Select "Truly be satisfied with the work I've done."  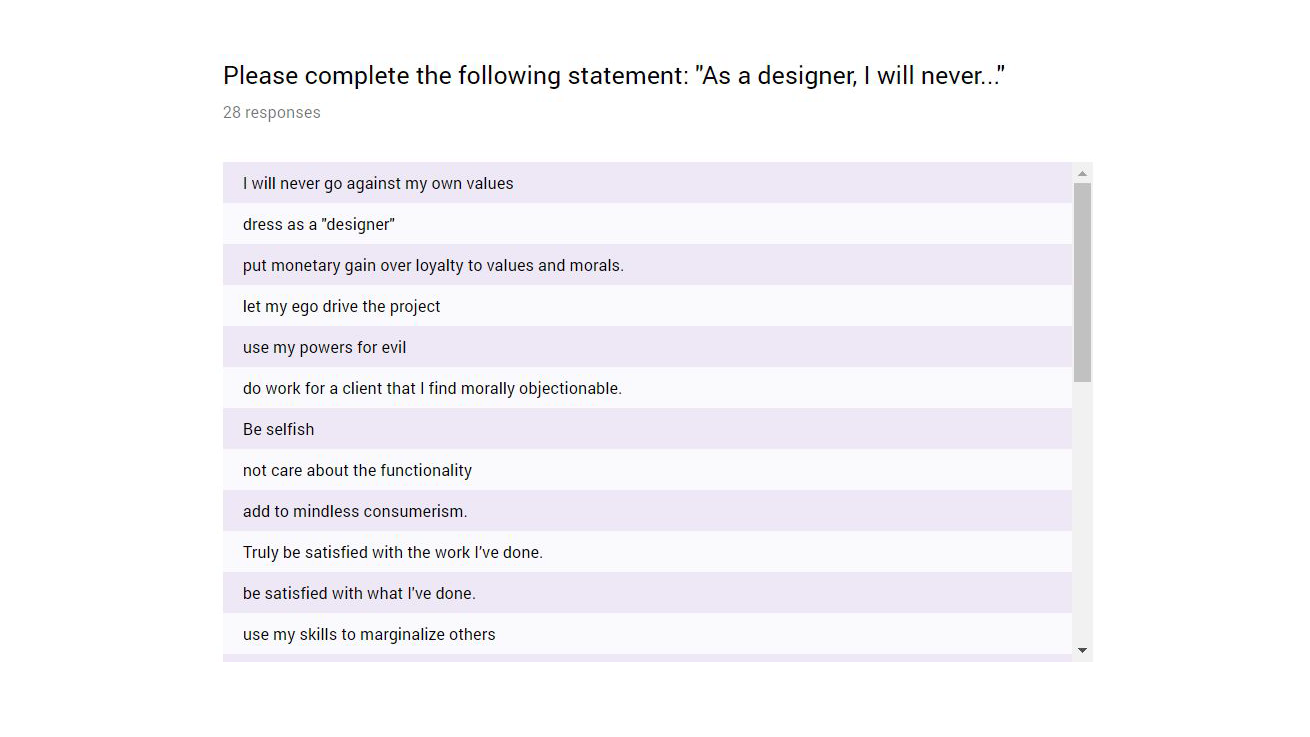pyautogui.click(x=393, y=552)
